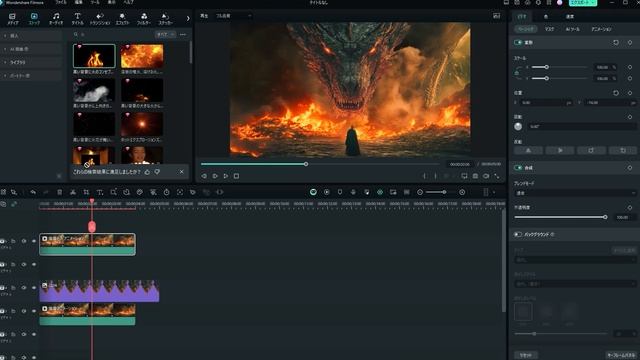Screen dimensions: 640x360
Task: Mute the top video track speaker icon
Action: [24, 241]
